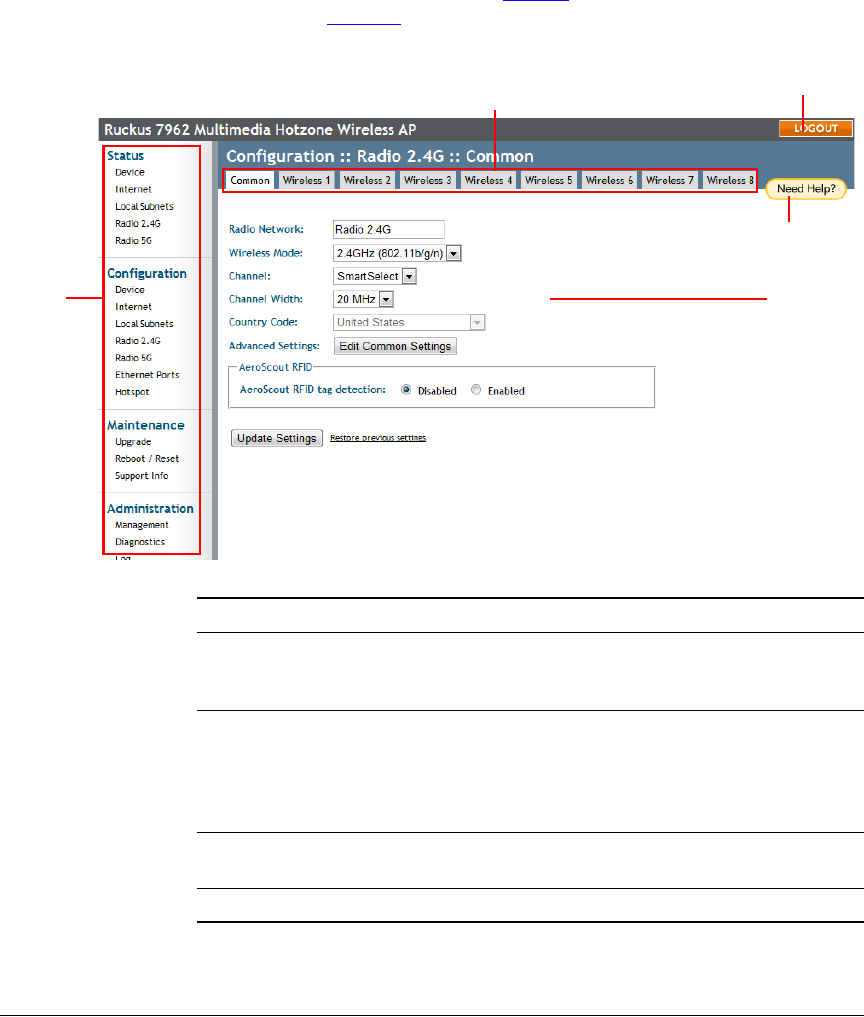Open the Upgrade maintenance page
Image resolution: width=864 pixels, height=1017 pixels.
(x=133, y=442)
